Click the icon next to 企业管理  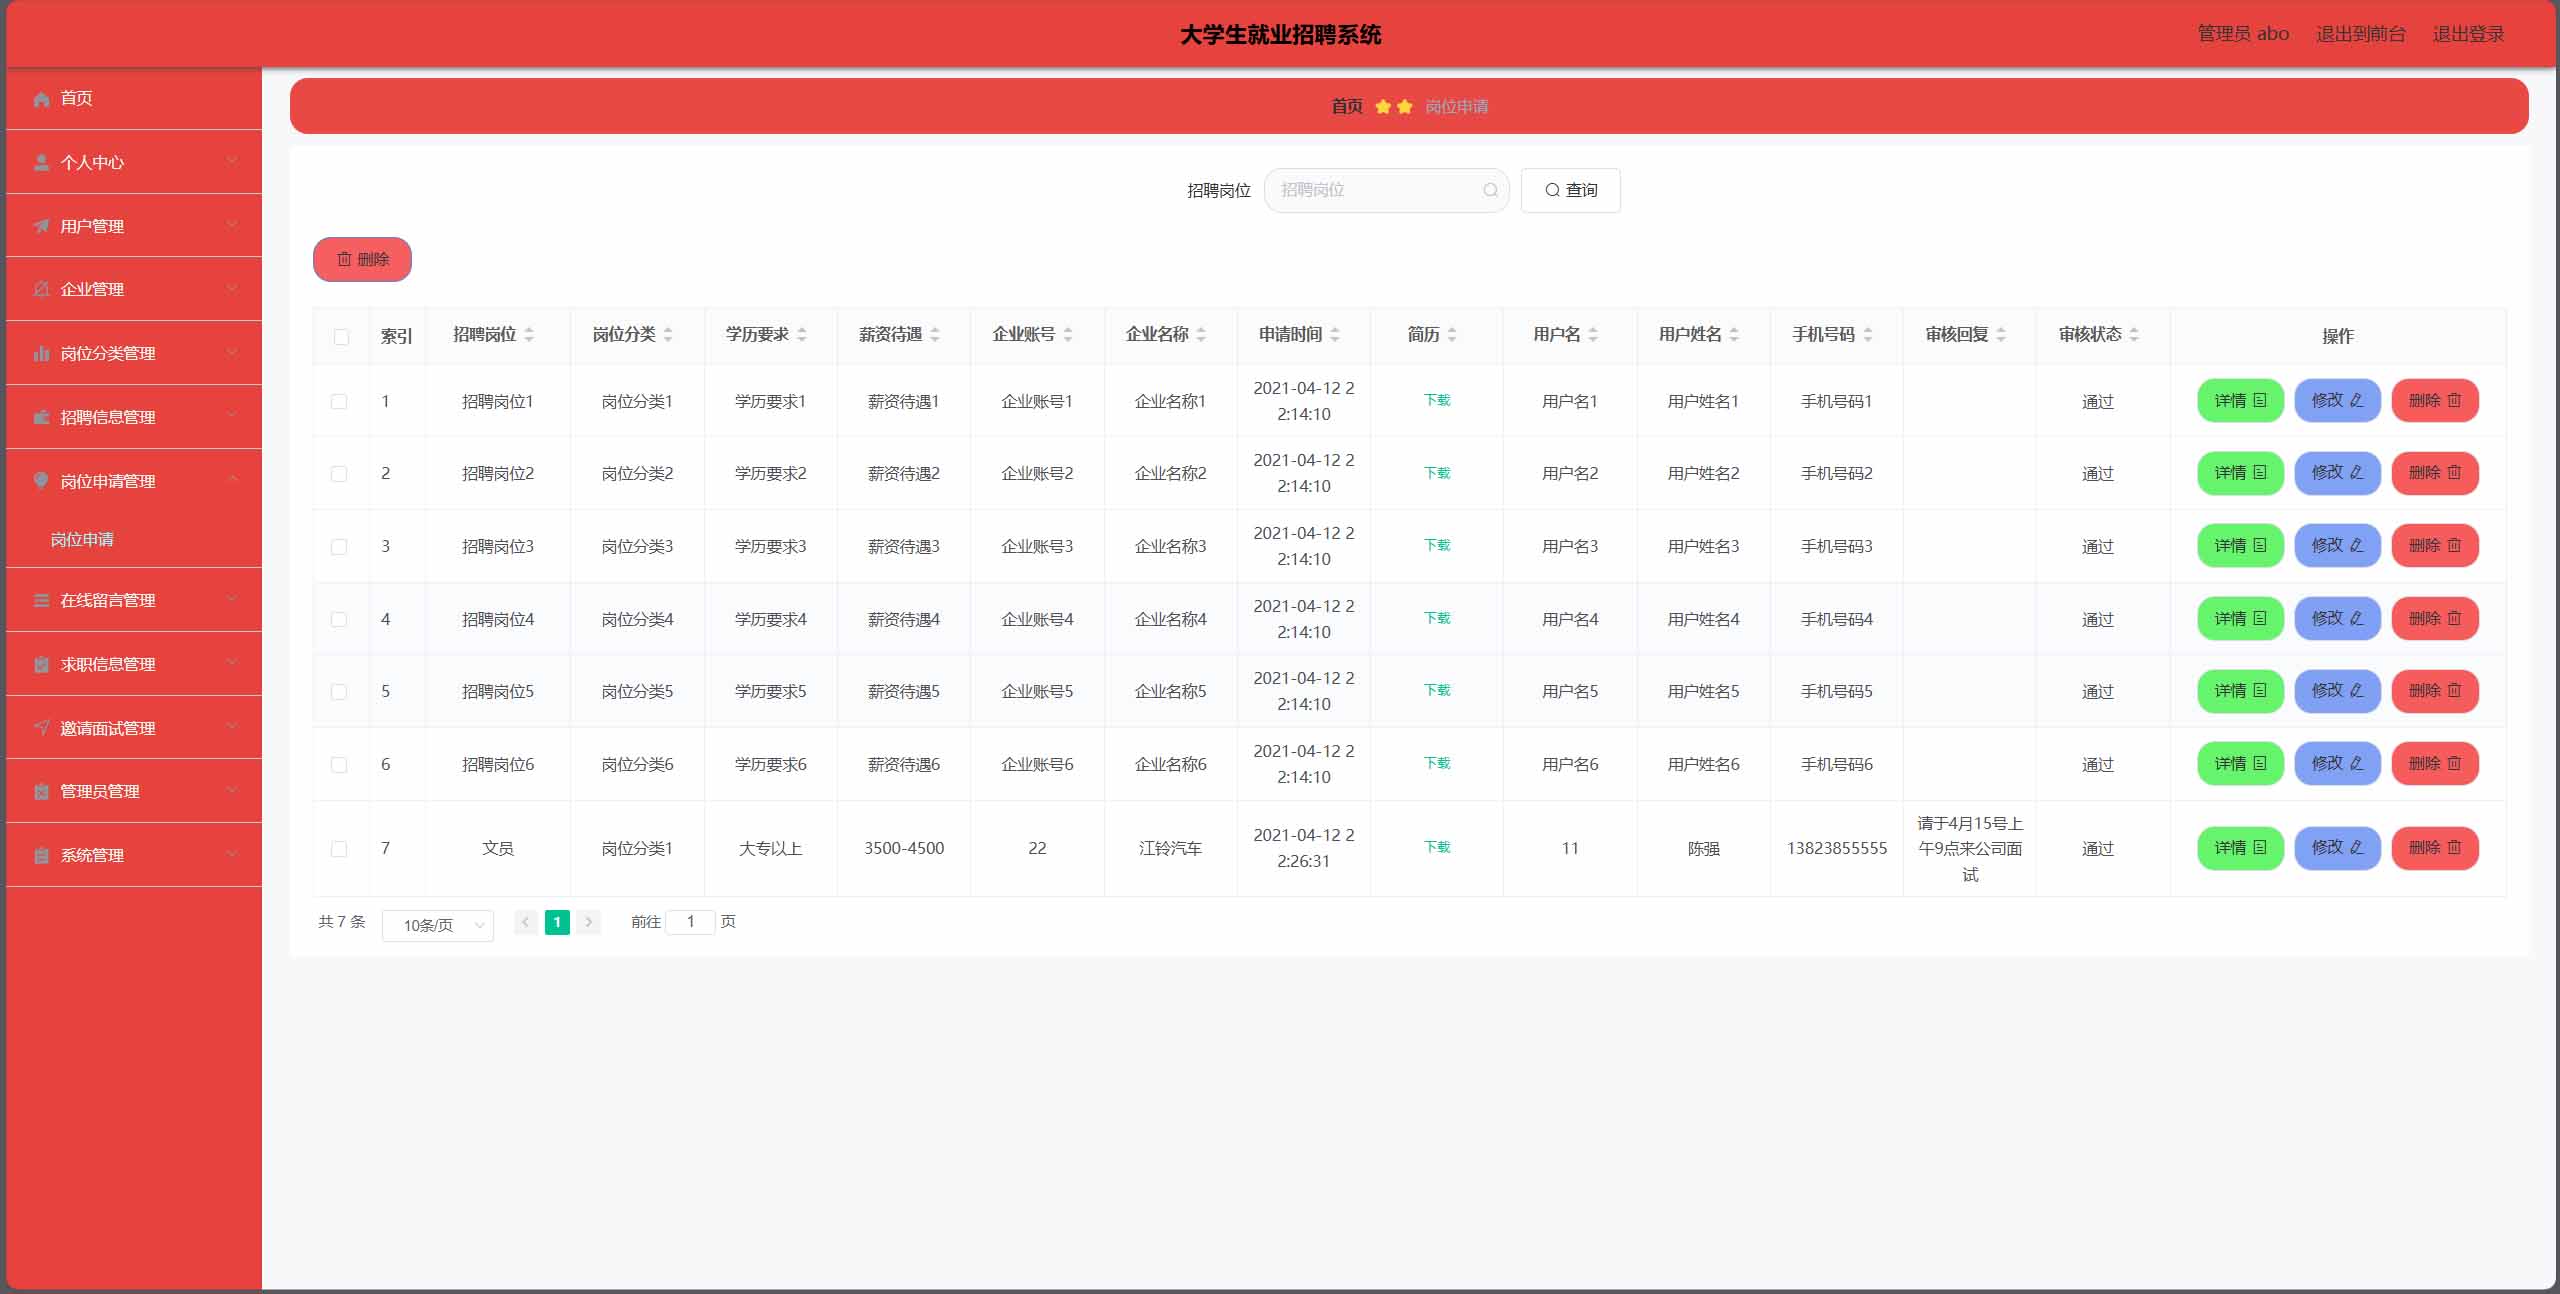[41, 289]
